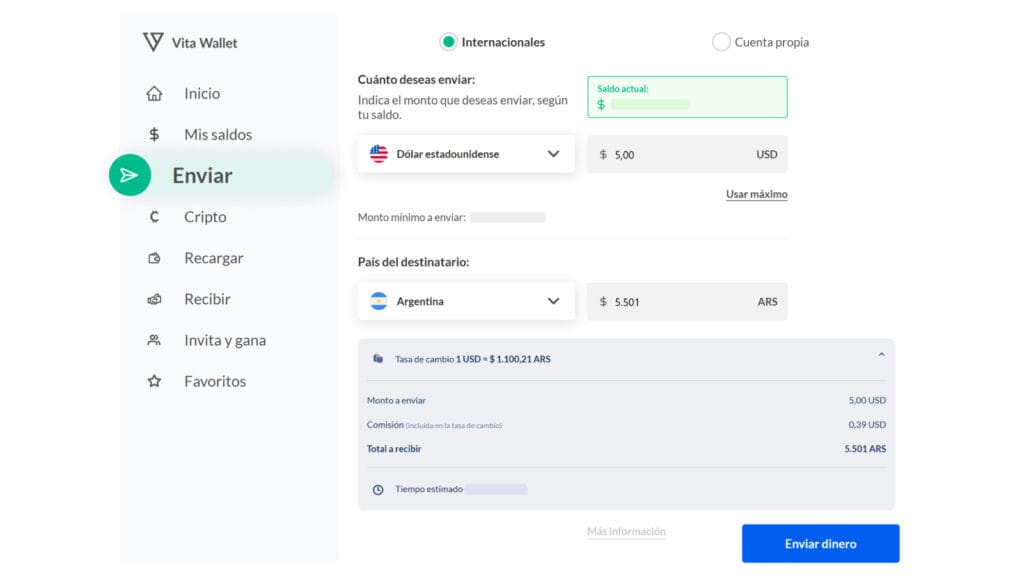Select the Cuenta propia radio button
1024x579 pixels.
point(721,42)
